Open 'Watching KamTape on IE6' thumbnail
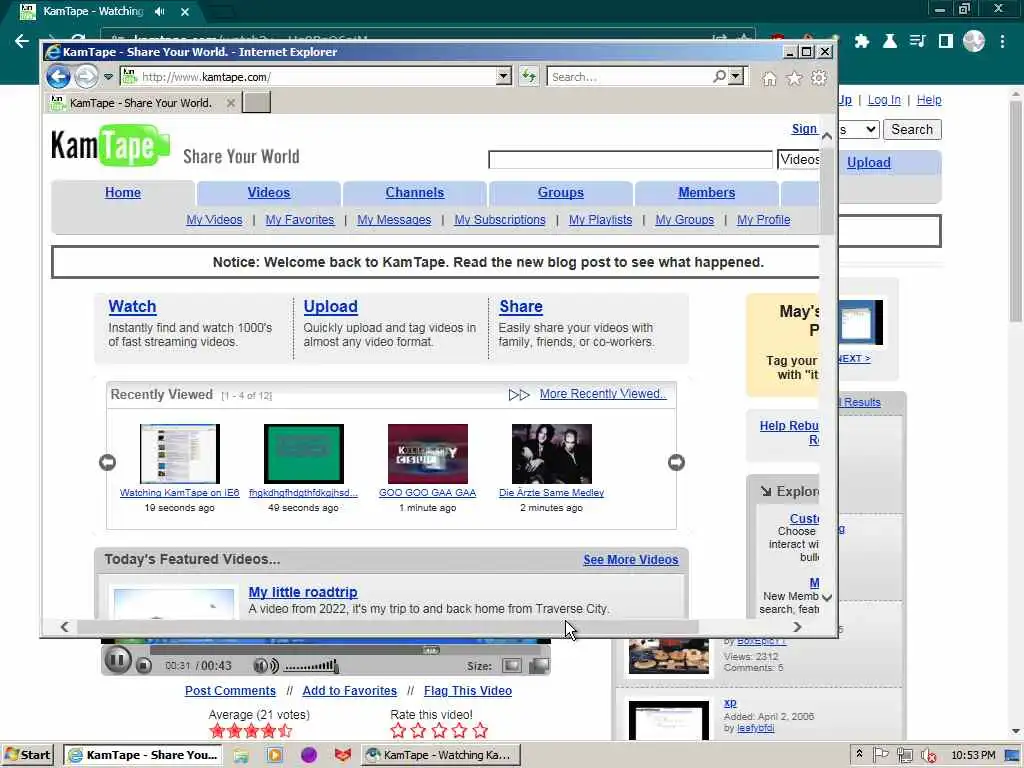This screenshot has width=1024, height=768. click(x=180, y=454)
